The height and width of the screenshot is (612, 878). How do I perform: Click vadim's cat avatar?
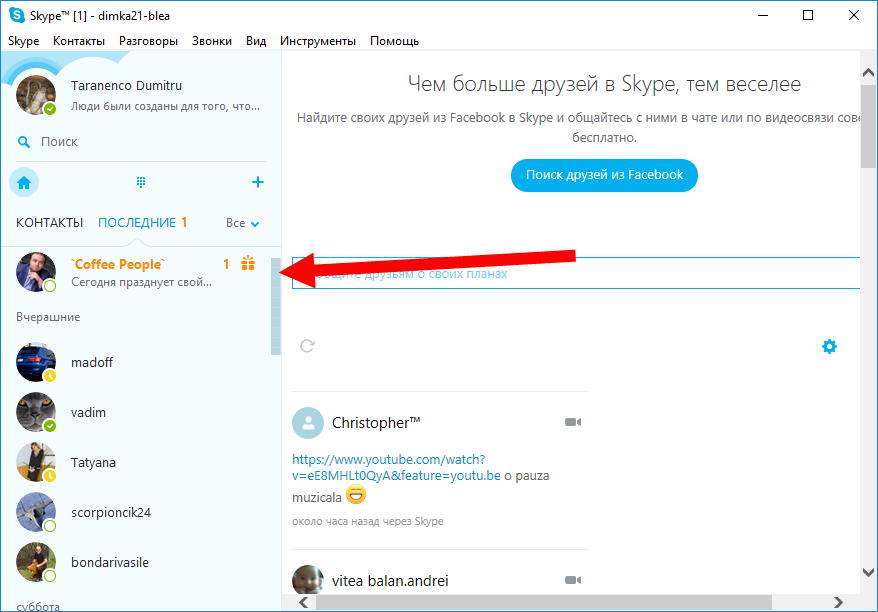pos(36,412)
